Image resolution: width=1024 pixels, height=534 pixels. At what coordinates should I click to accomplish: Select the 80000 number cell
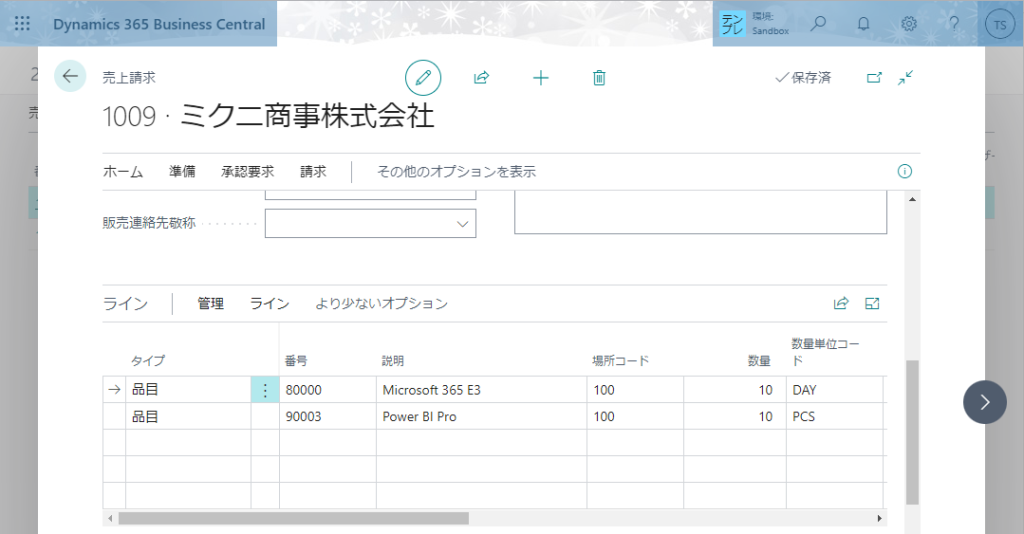[328, 390]
